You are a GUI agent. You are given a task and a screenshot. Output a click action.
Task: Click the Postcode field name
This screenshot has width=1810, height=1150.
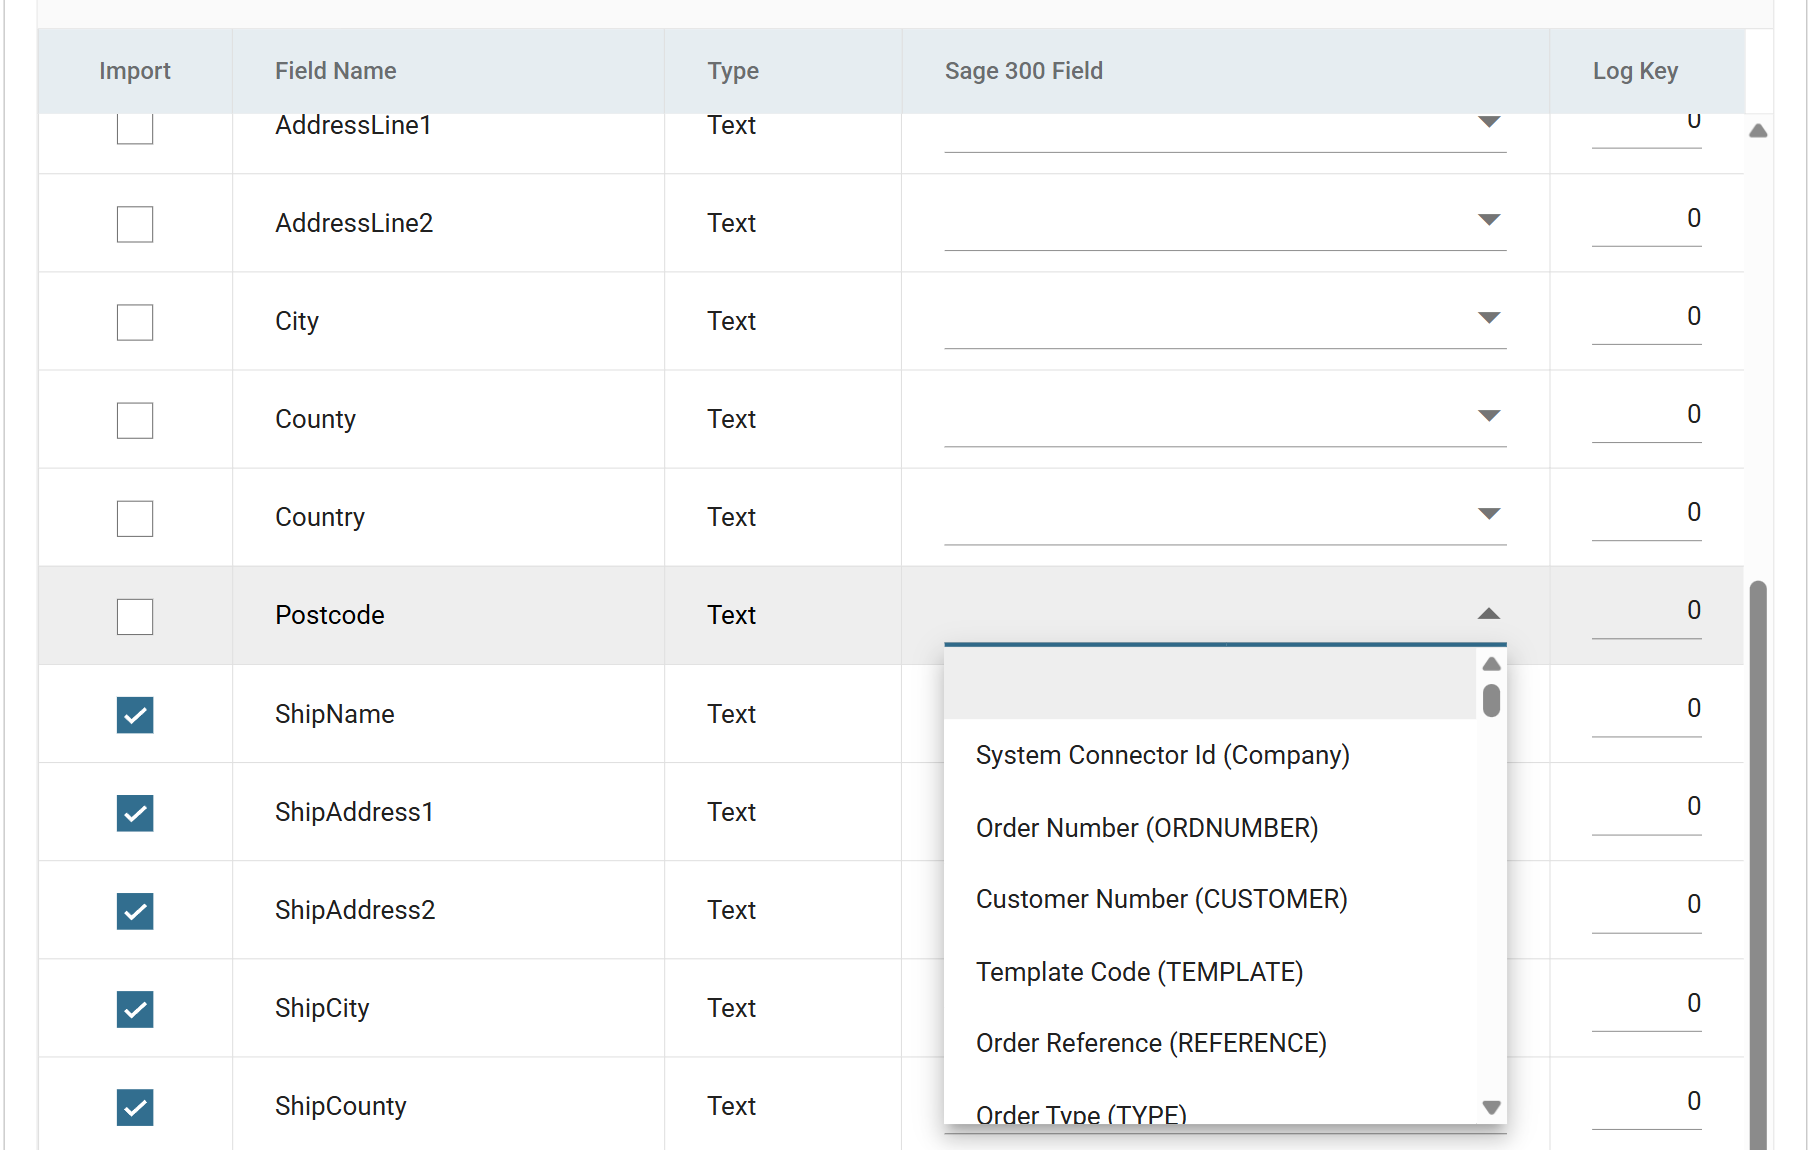[330, 615]
